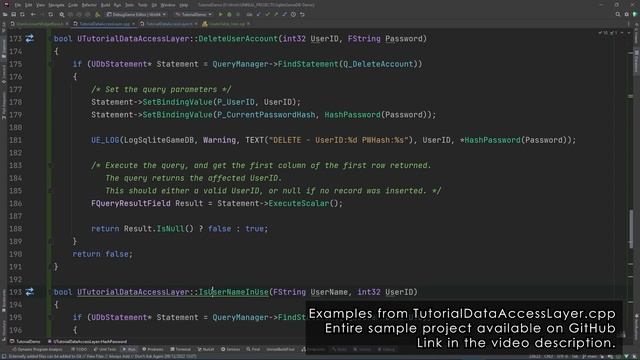Click FindStatement on line 175
The height and width of the screenshot is (360, 640).
click(x=308, y=64)
